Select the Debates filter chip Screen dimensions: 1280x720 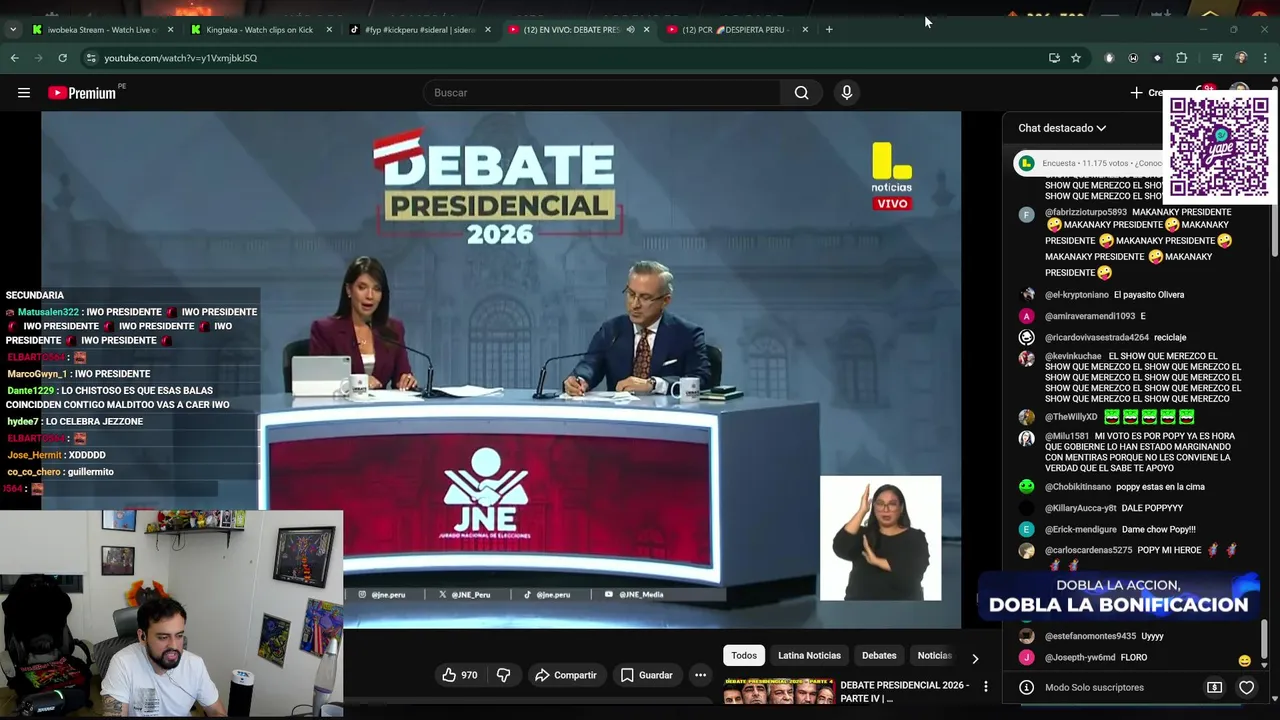[879, 655]
